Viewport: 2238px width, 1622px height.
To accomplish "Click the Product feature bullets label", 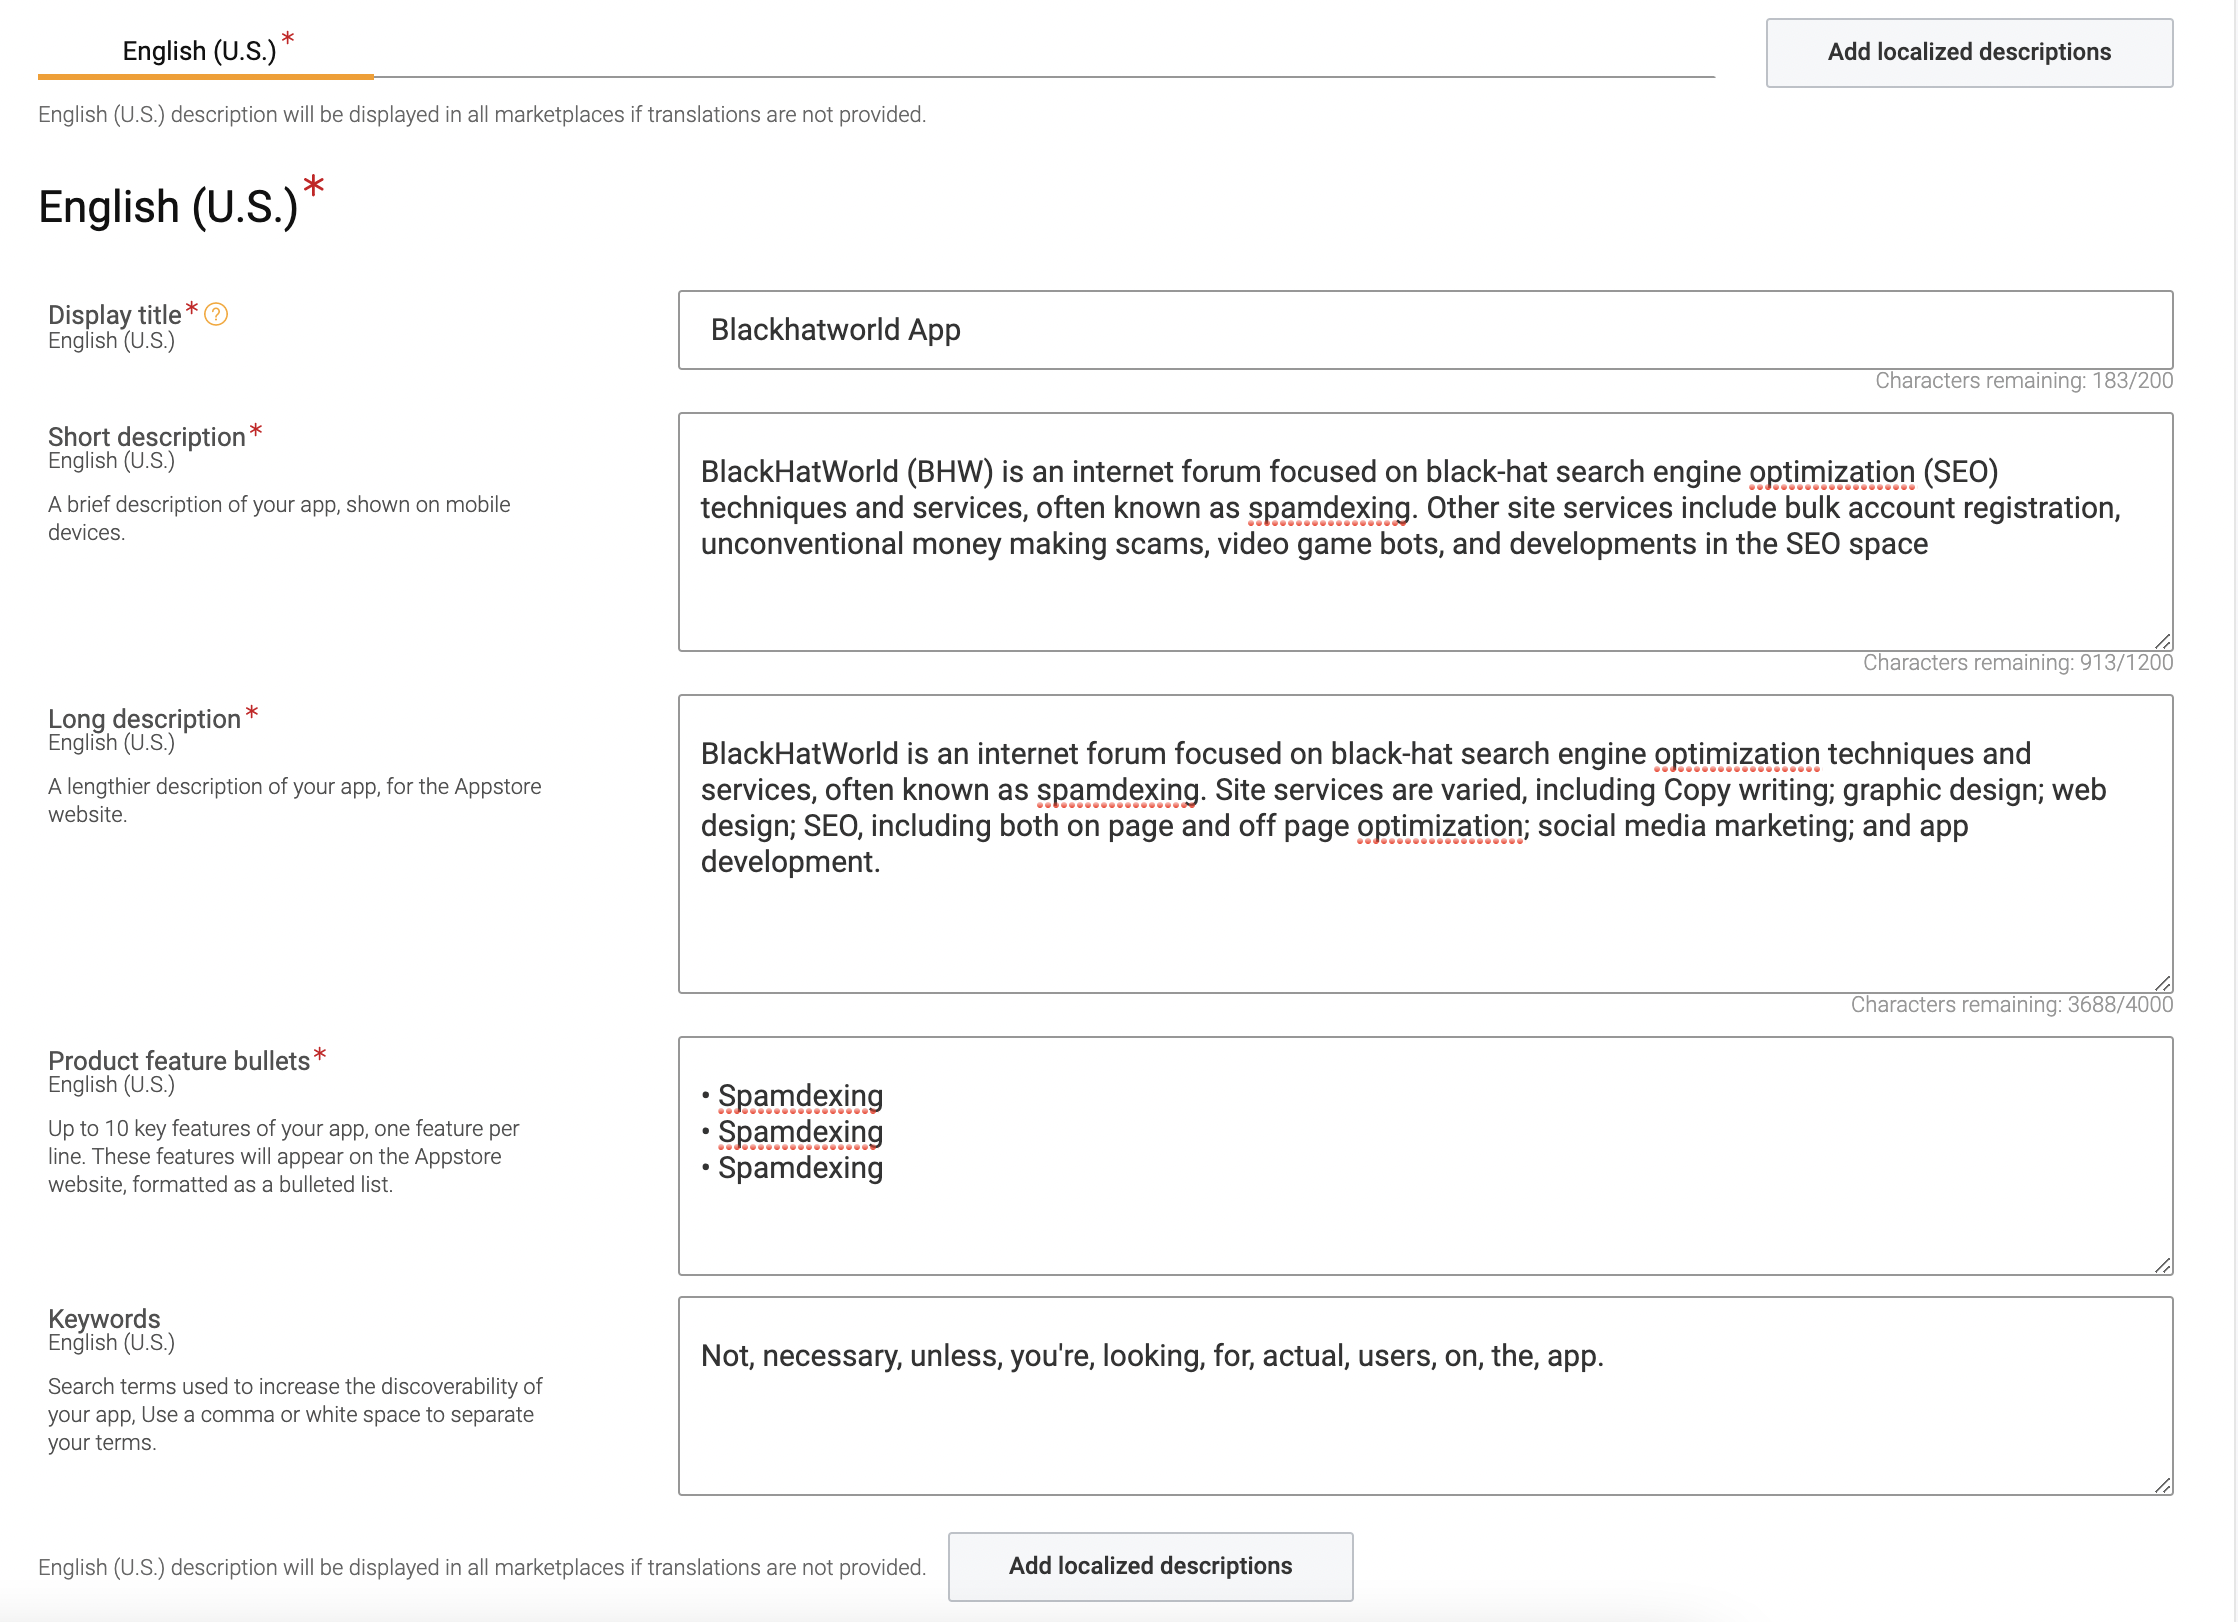I will coord(179,1061).
